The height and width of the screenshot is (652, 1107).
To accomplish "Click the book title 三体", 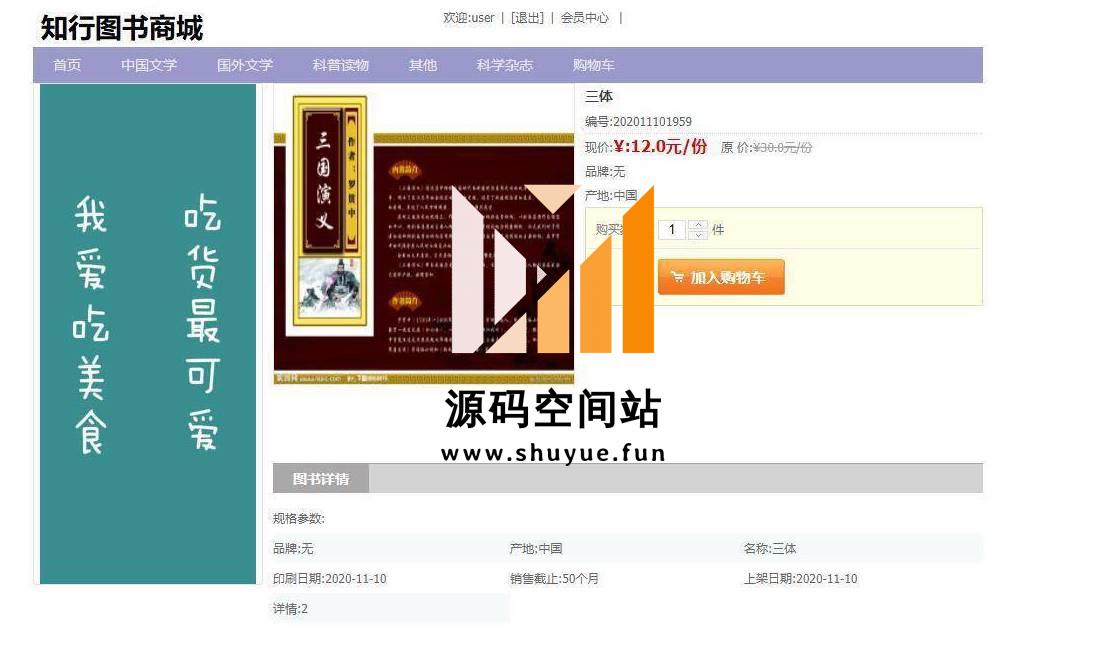I will tap(599, 96).
